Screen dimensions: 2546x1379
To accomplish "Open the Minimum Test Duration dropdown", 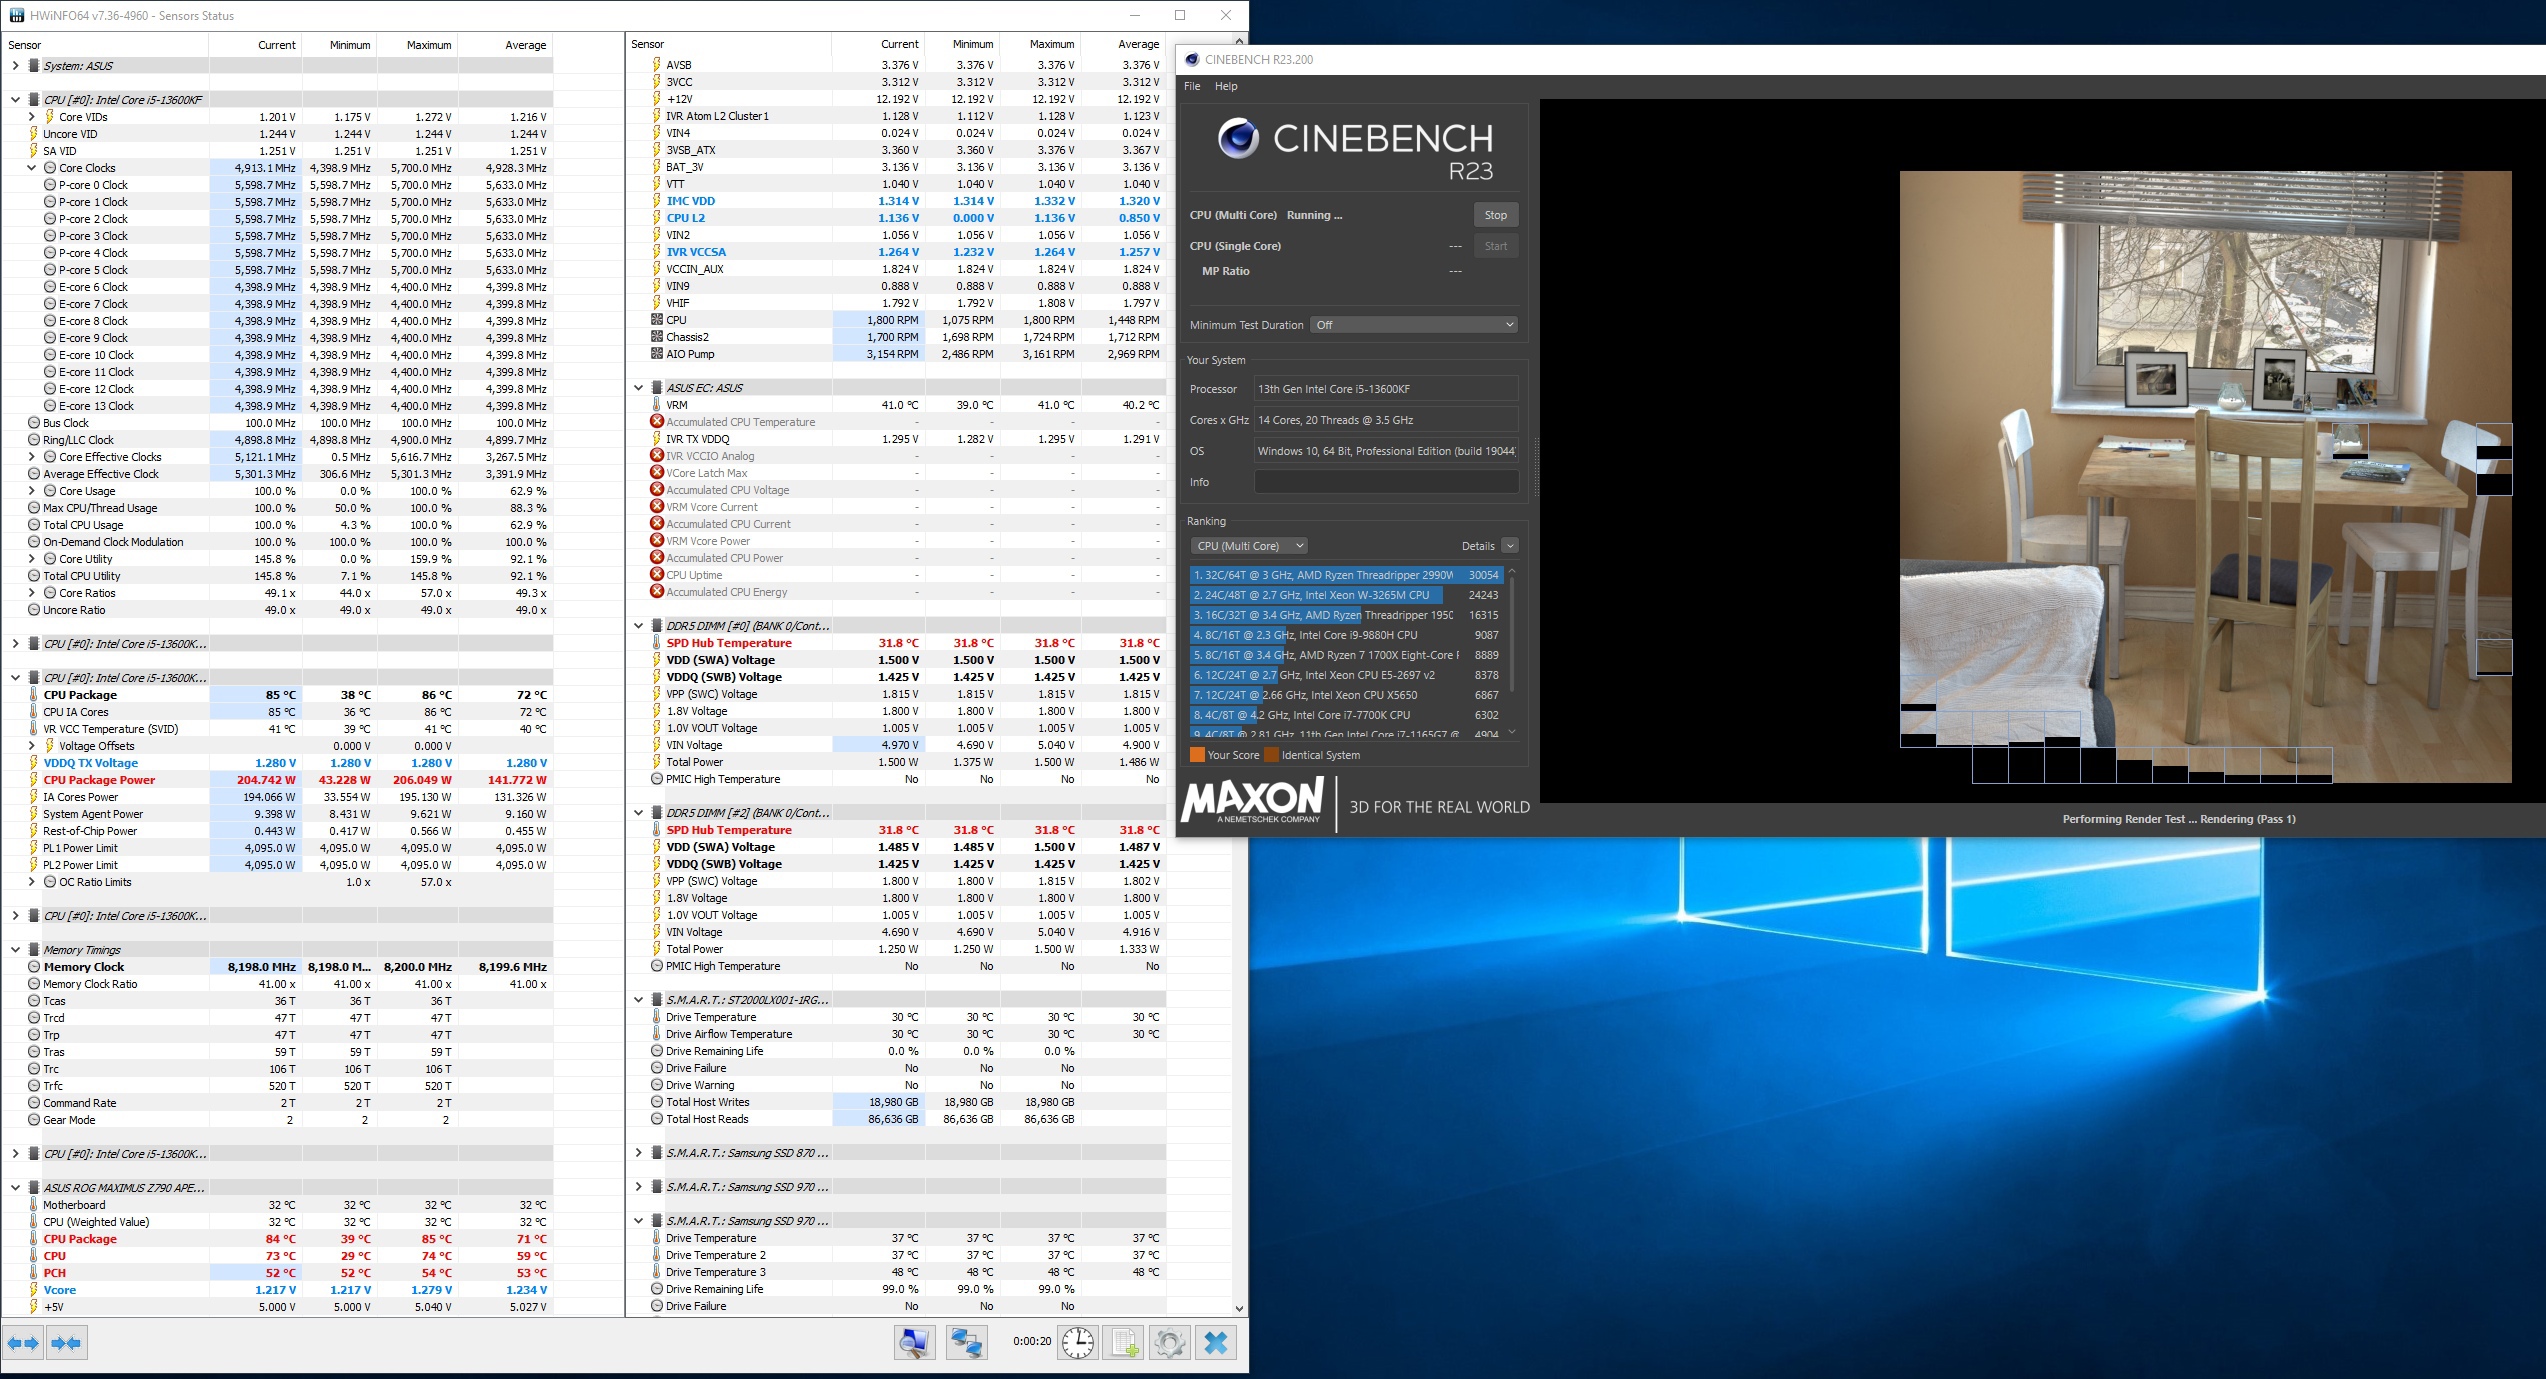I will click(1414, 325).
